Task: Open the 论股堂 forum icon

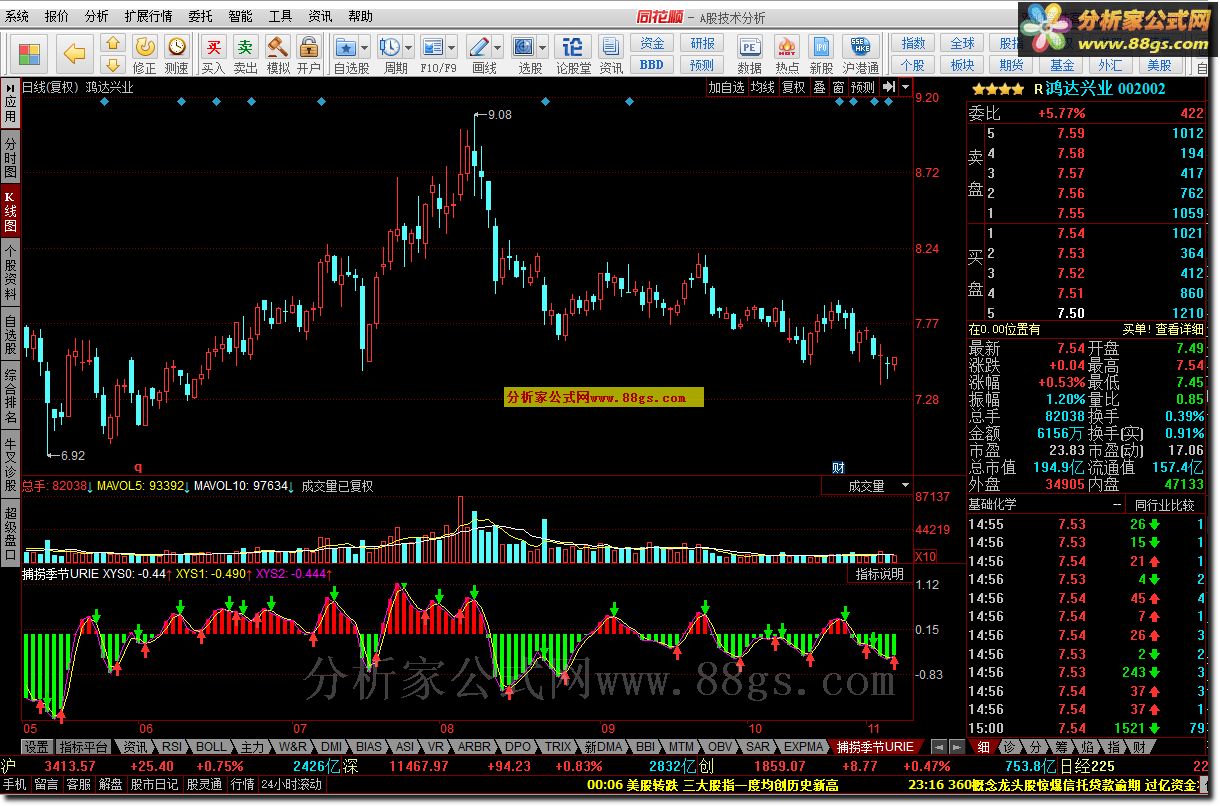Action: [x=572, y=47]
